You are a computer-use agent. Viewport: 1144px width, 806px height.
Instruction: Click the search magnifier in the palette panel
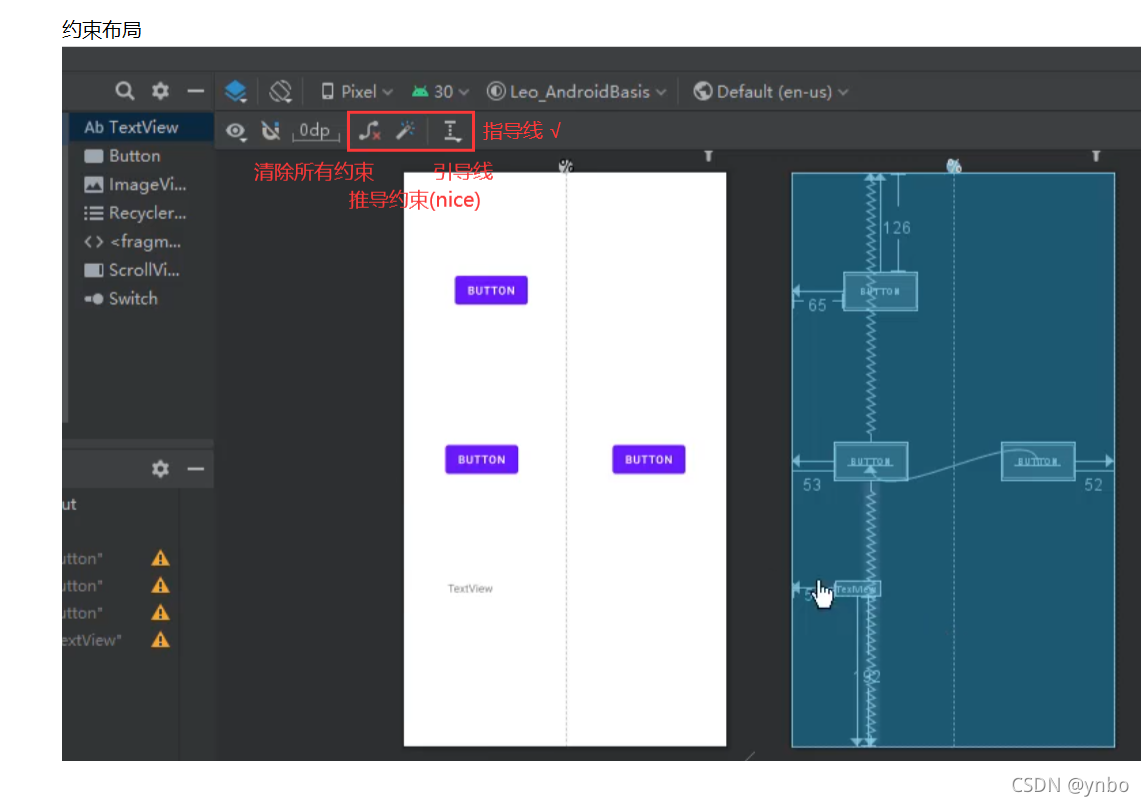point(124,91)
